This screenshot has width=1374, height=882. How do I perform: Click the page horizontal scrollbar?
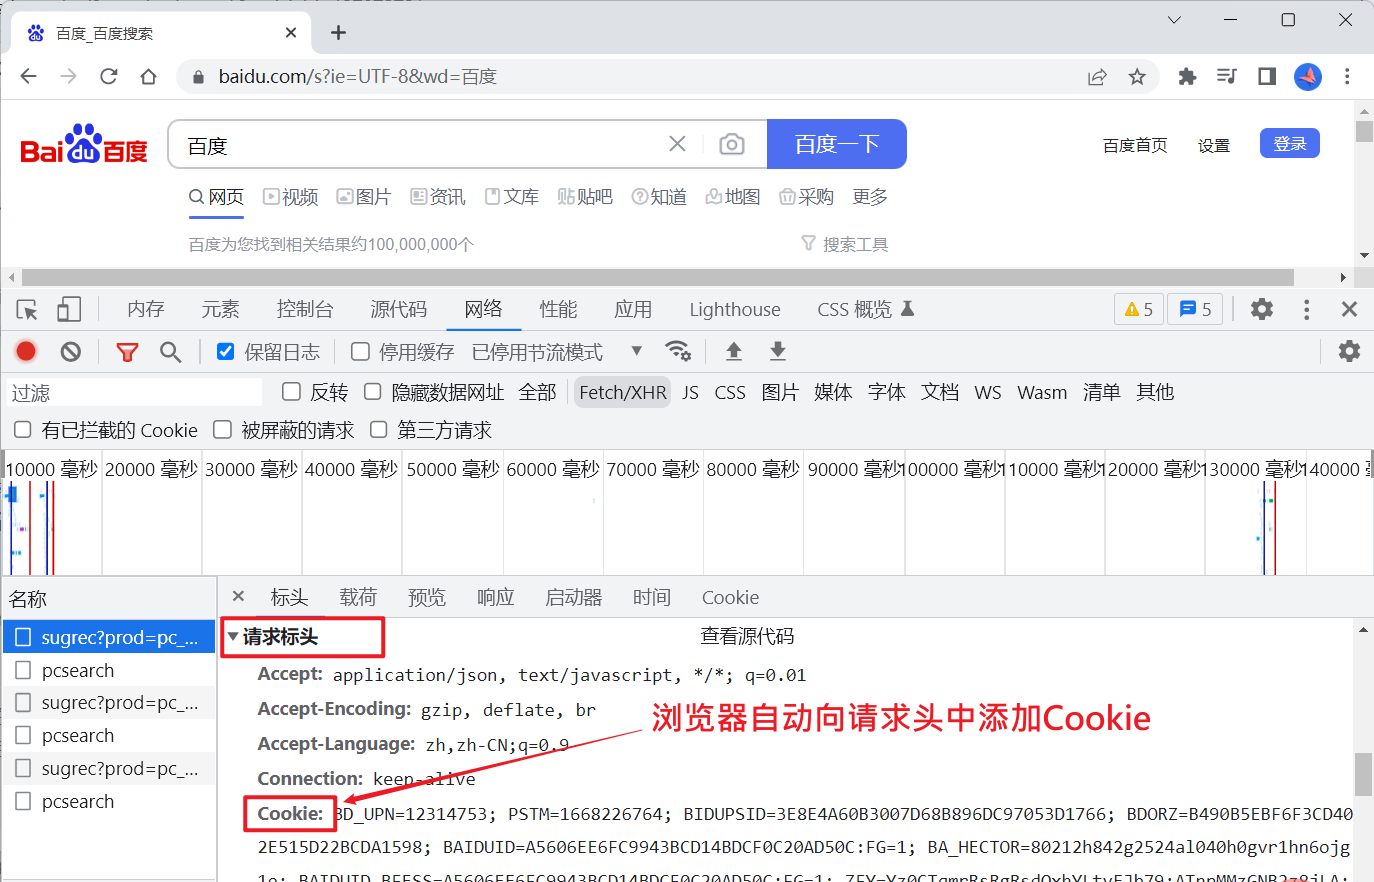click(658, 277)
